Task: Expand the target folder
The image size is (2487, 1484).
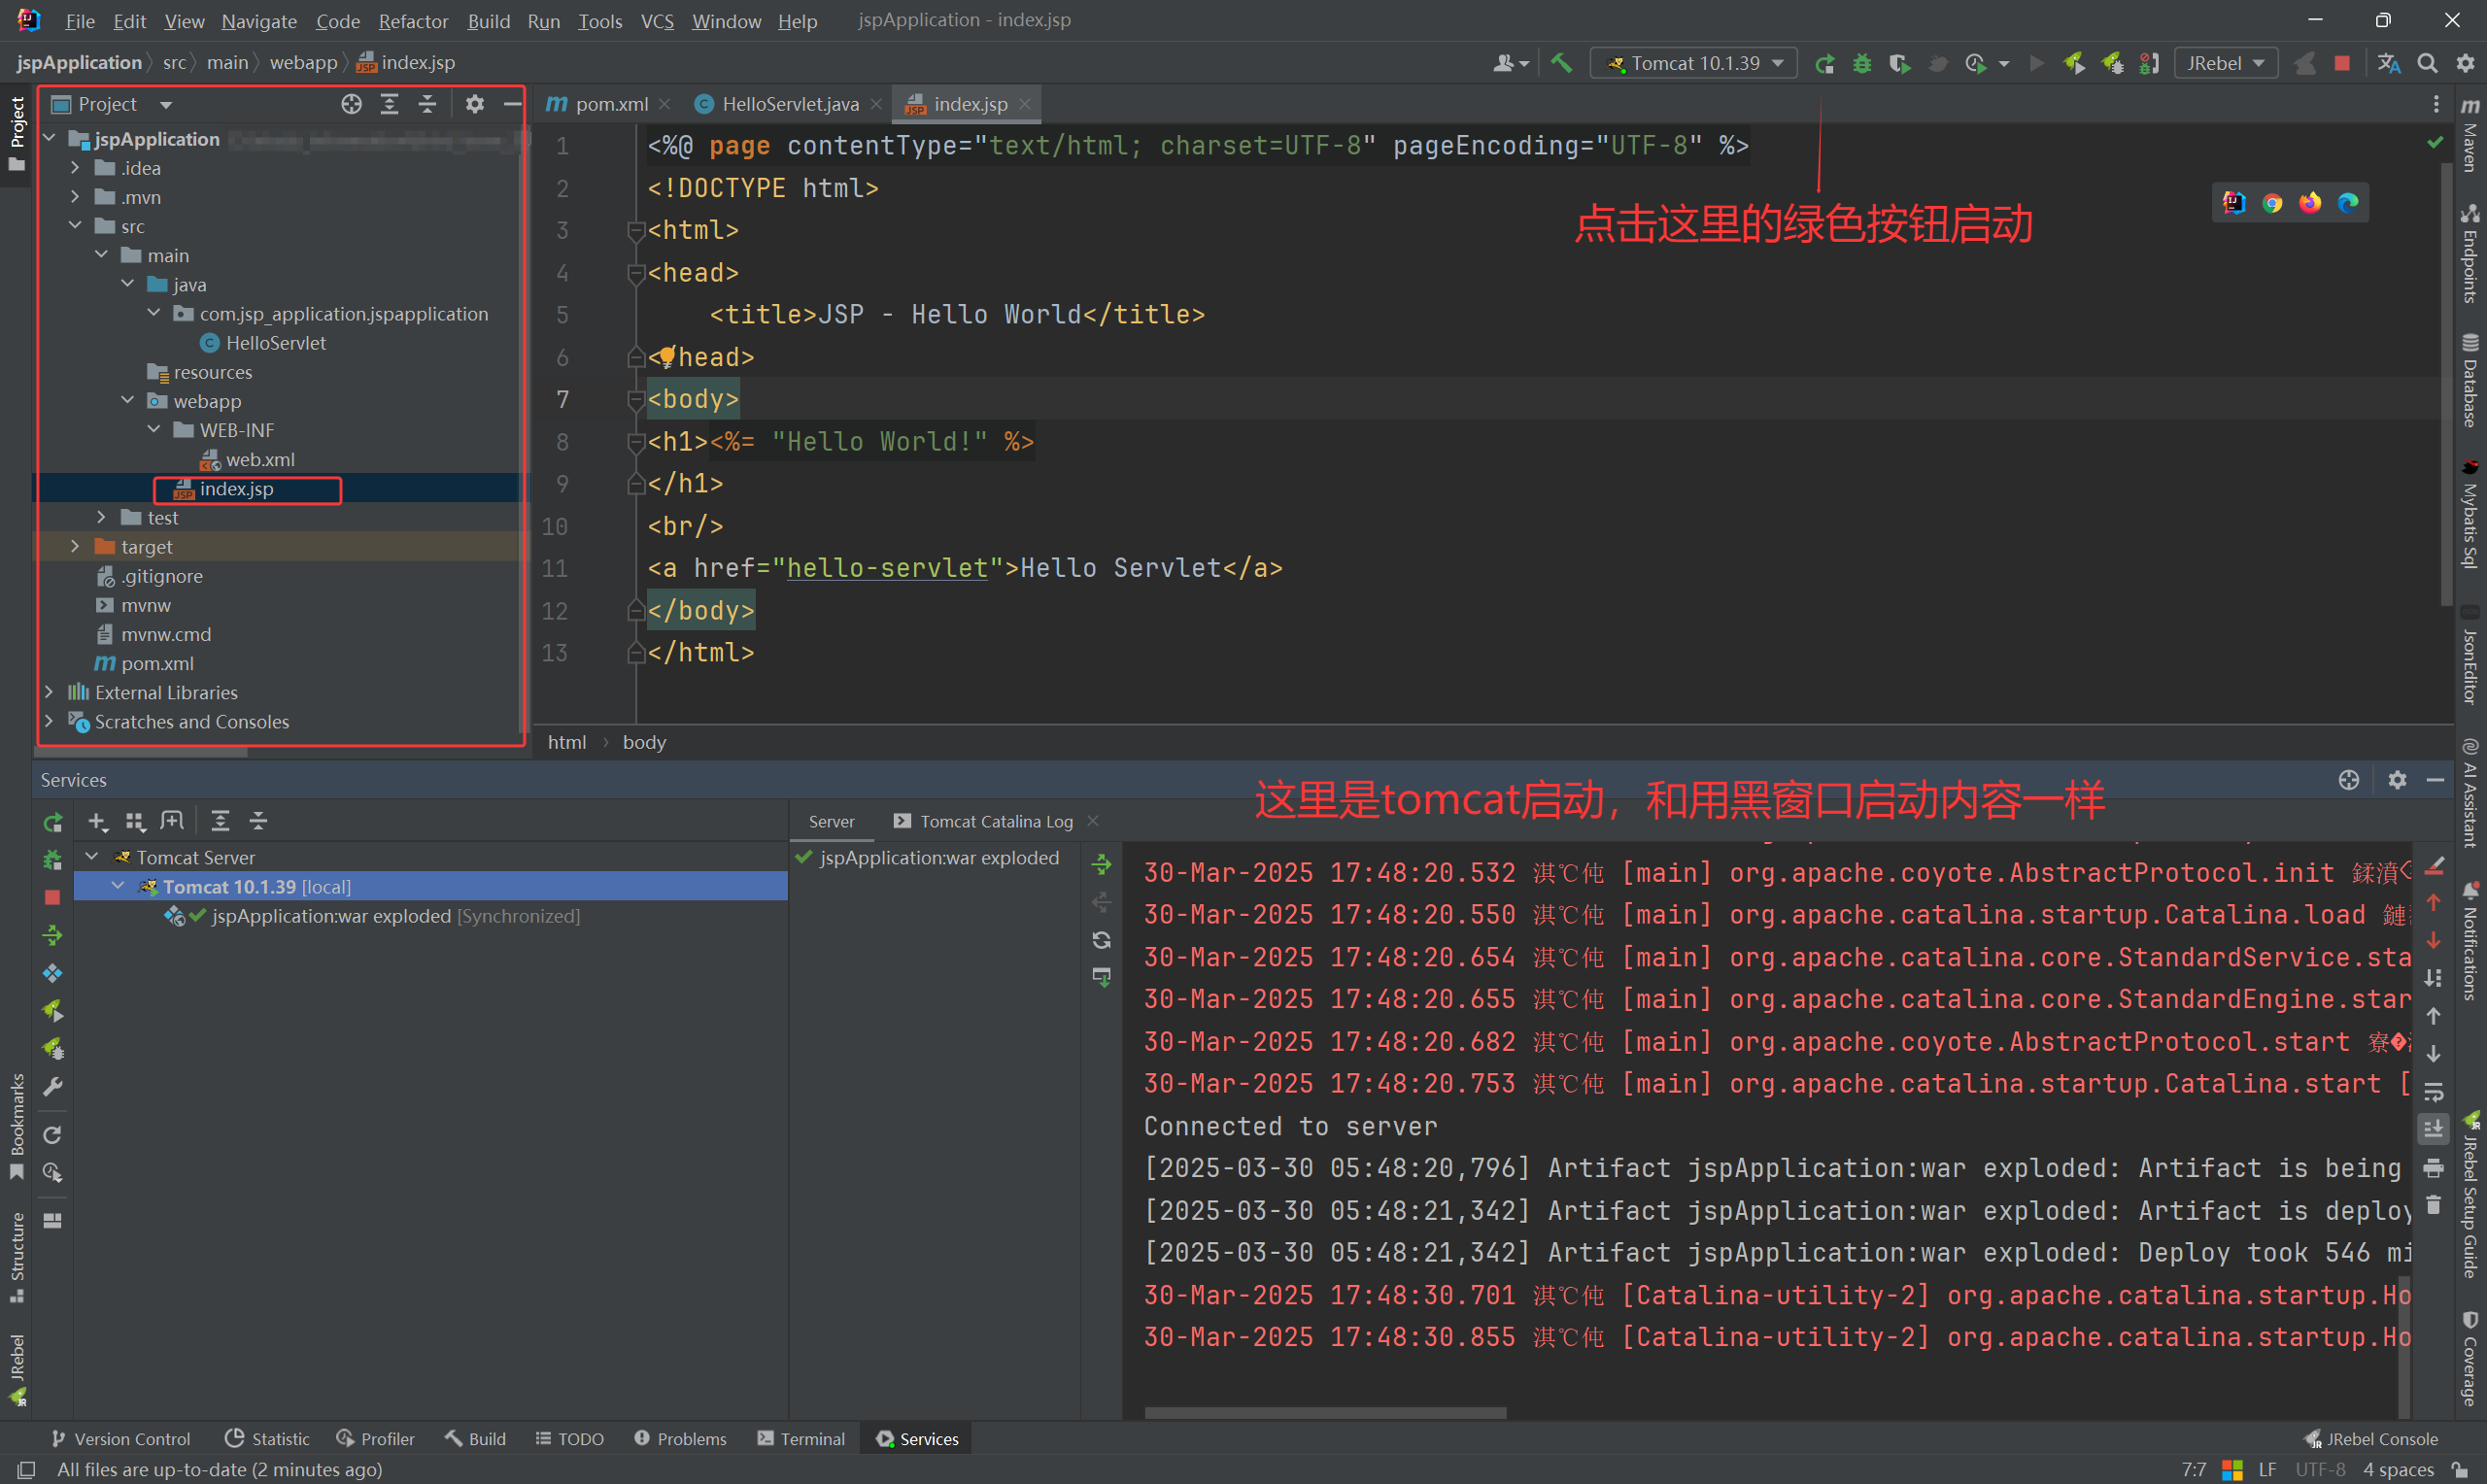Action: coord(75,547)
